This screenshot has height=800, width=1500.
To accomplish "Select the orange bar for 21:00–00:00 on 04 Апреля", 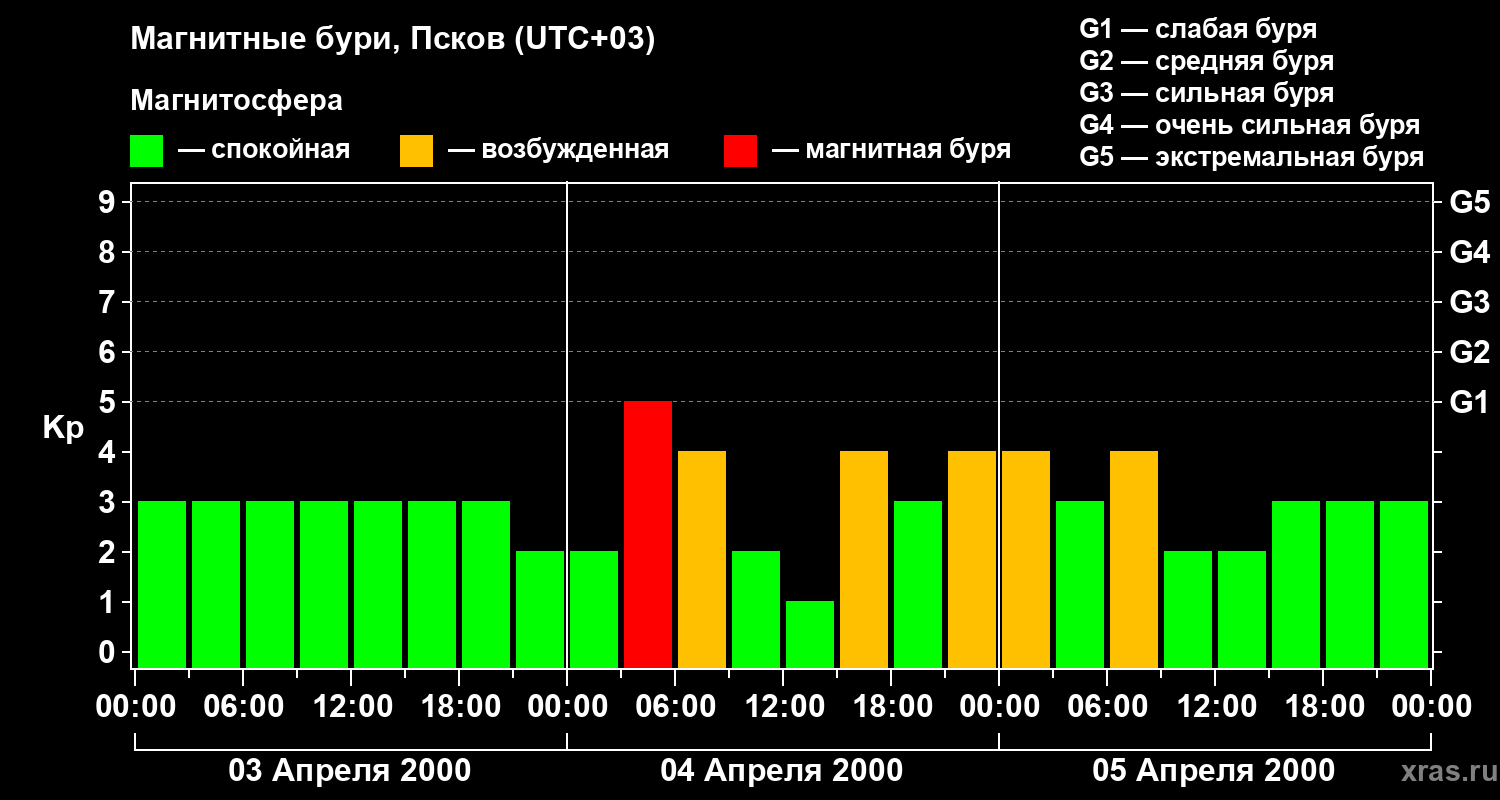I will [972, 559].
